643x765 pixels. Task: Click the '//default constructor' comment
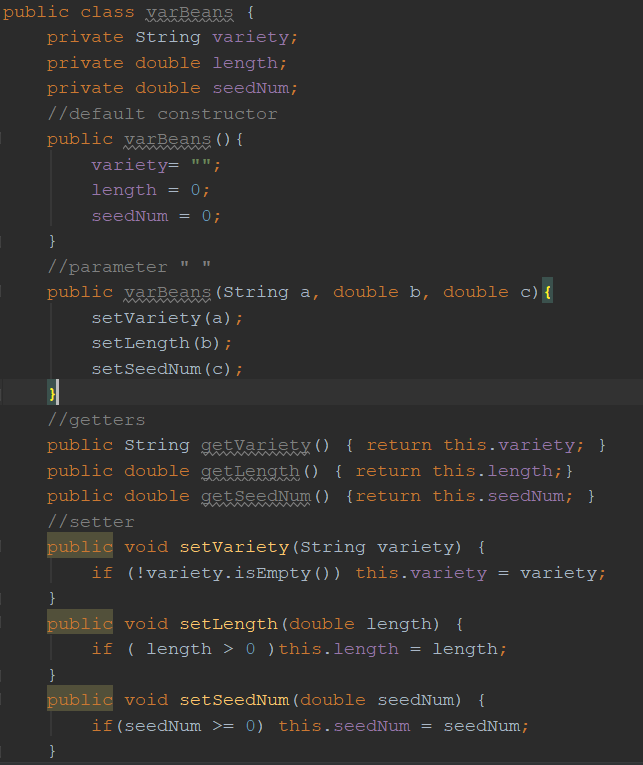tap(162, 114)
